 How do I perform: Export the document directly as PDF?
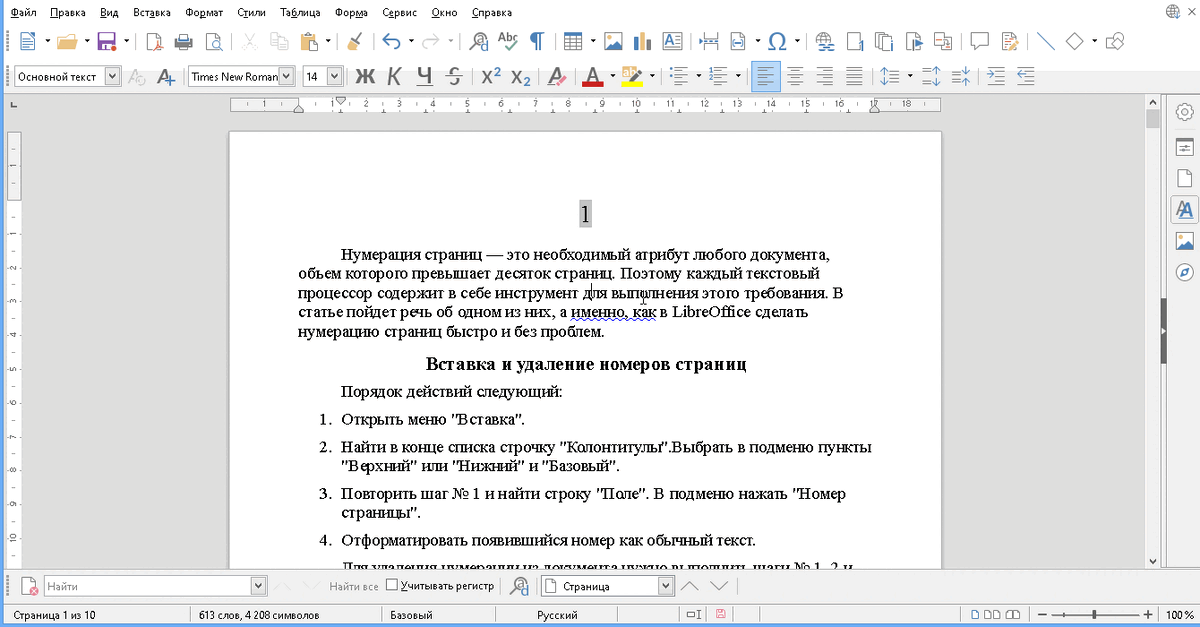coord(155,41)
